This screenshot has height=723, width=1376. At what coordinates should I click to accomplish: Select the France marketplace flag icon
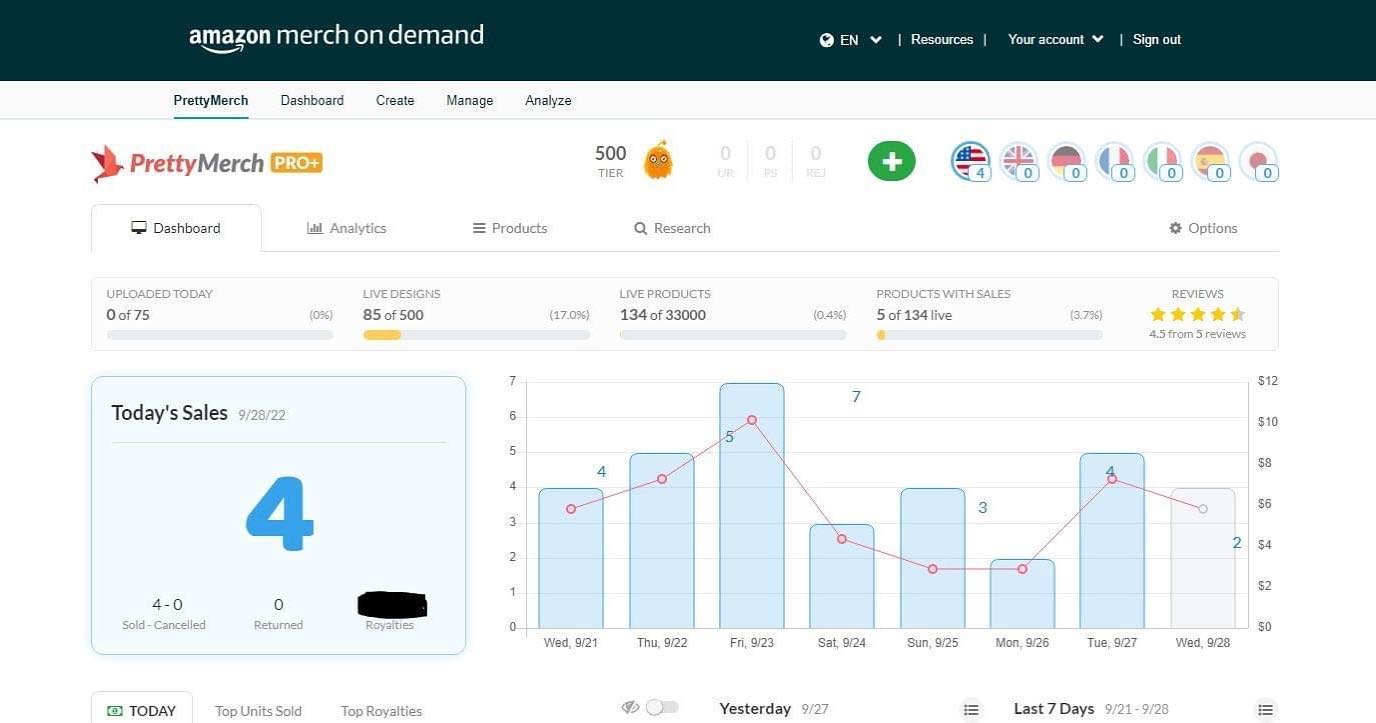[x=1114, y=161]
